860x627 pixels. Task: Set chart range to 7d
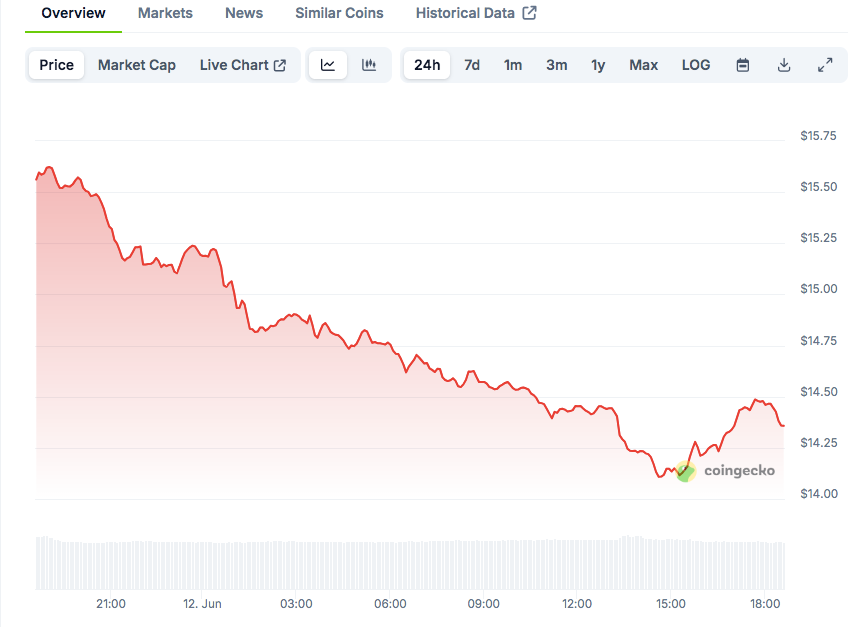472,65
